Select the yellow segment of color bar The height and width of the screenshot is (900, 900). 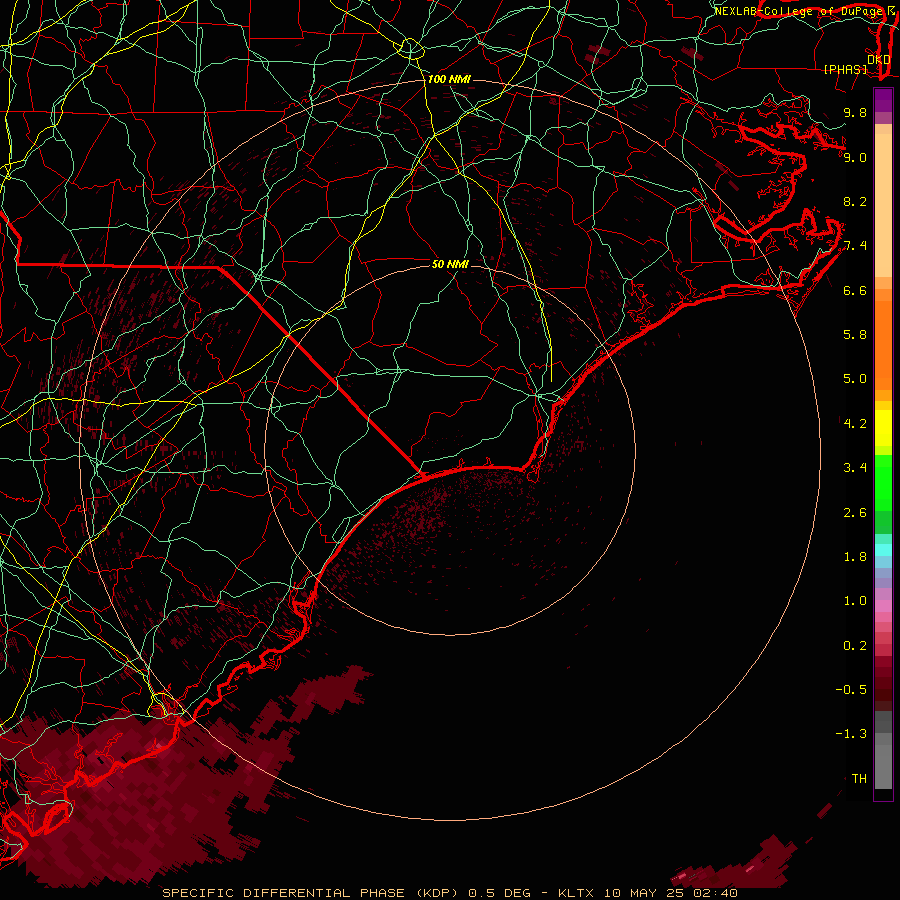click(x=883, y=428)
